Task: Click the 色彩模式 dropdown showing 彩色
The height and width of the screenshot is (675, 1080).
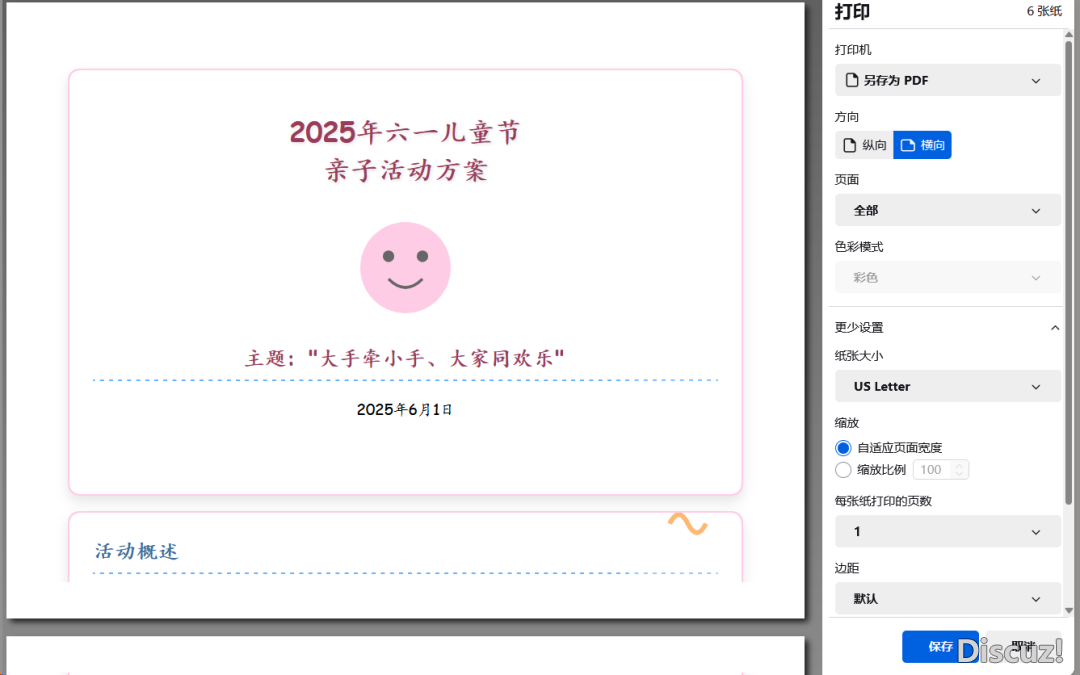Action: (947, 277)
